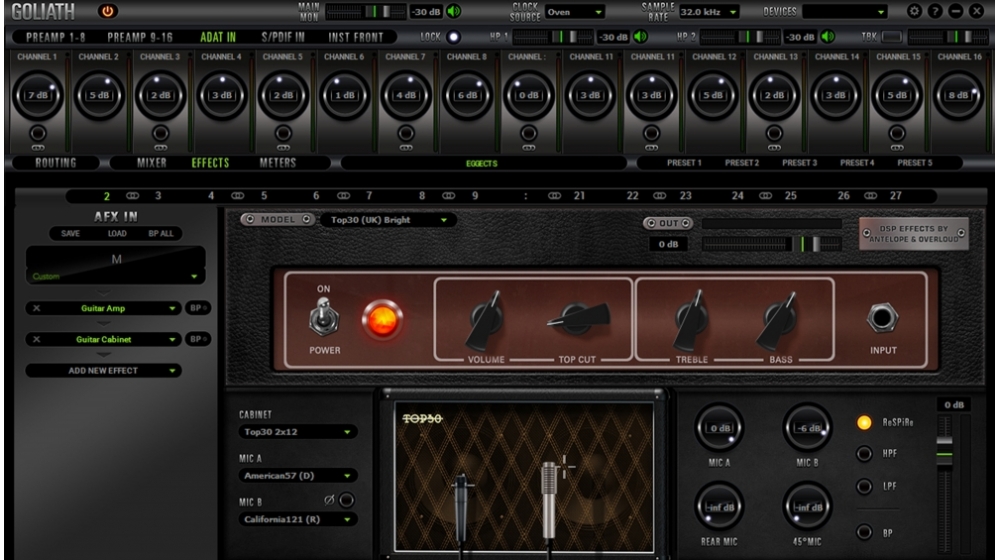Open the Routing tab
The image size is (1000, 560).
(55, 163)
